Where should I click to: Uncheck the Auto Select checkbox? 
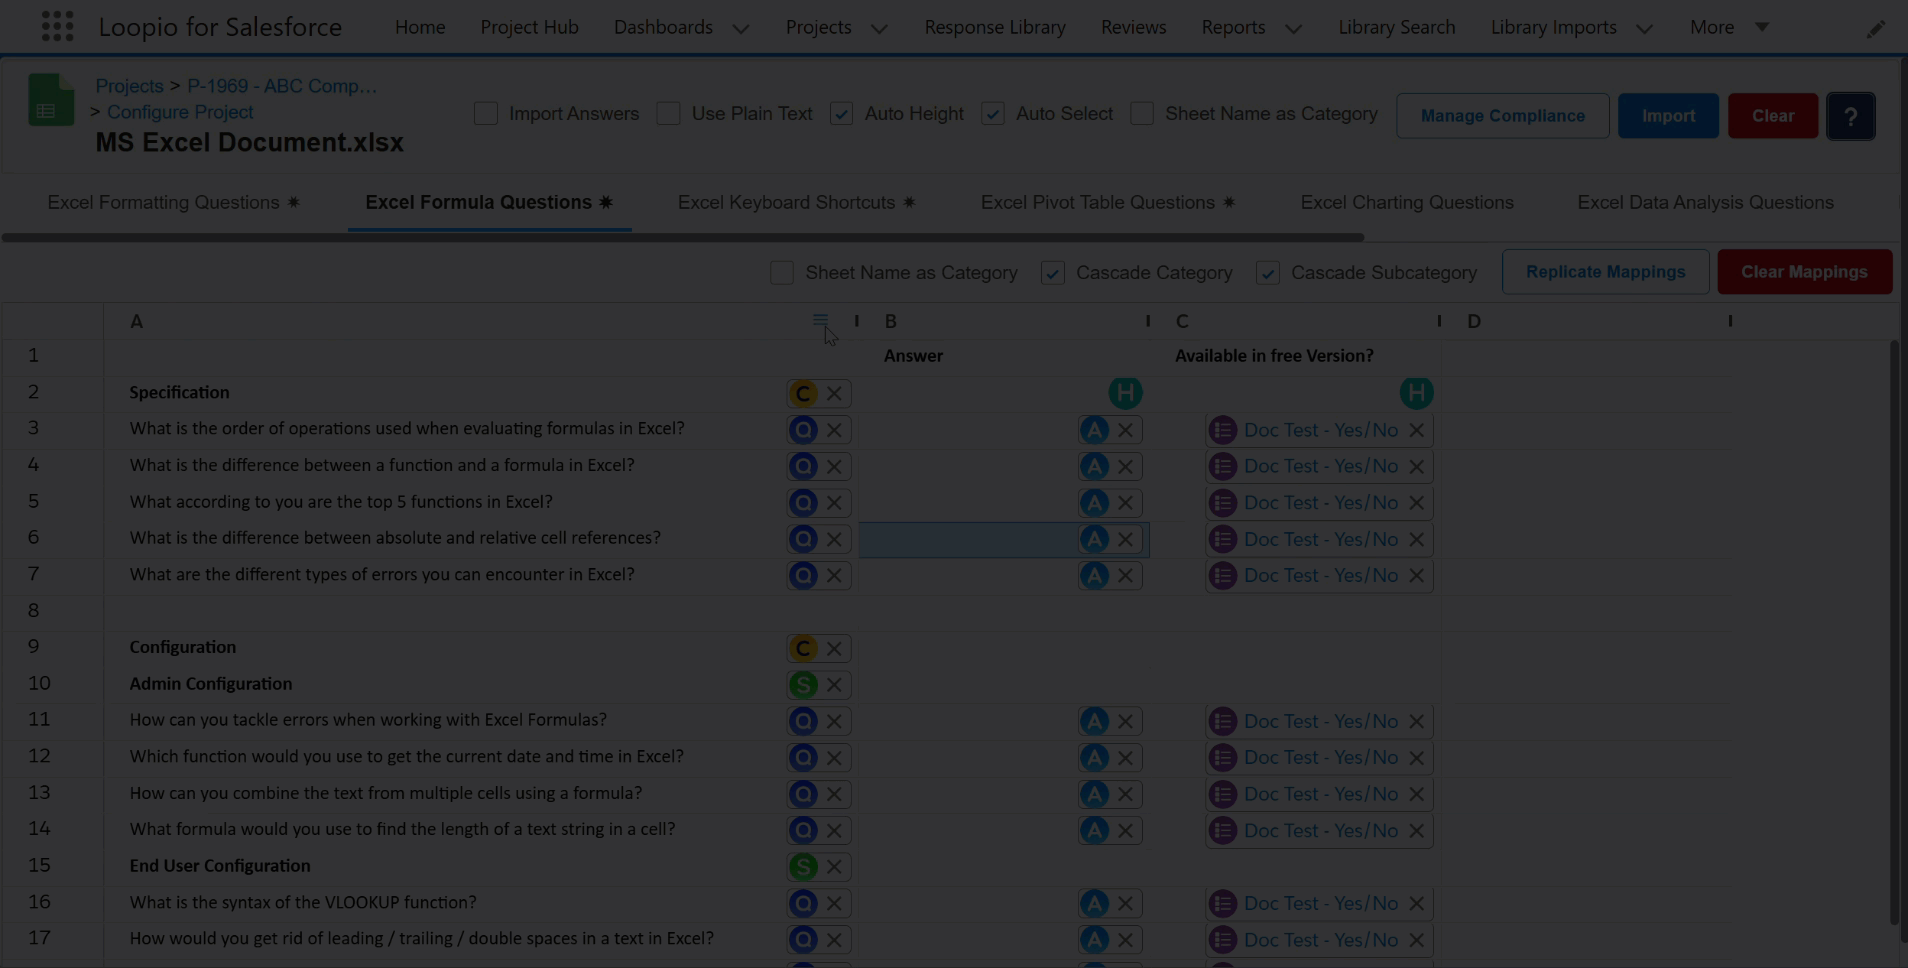point(993,114)
